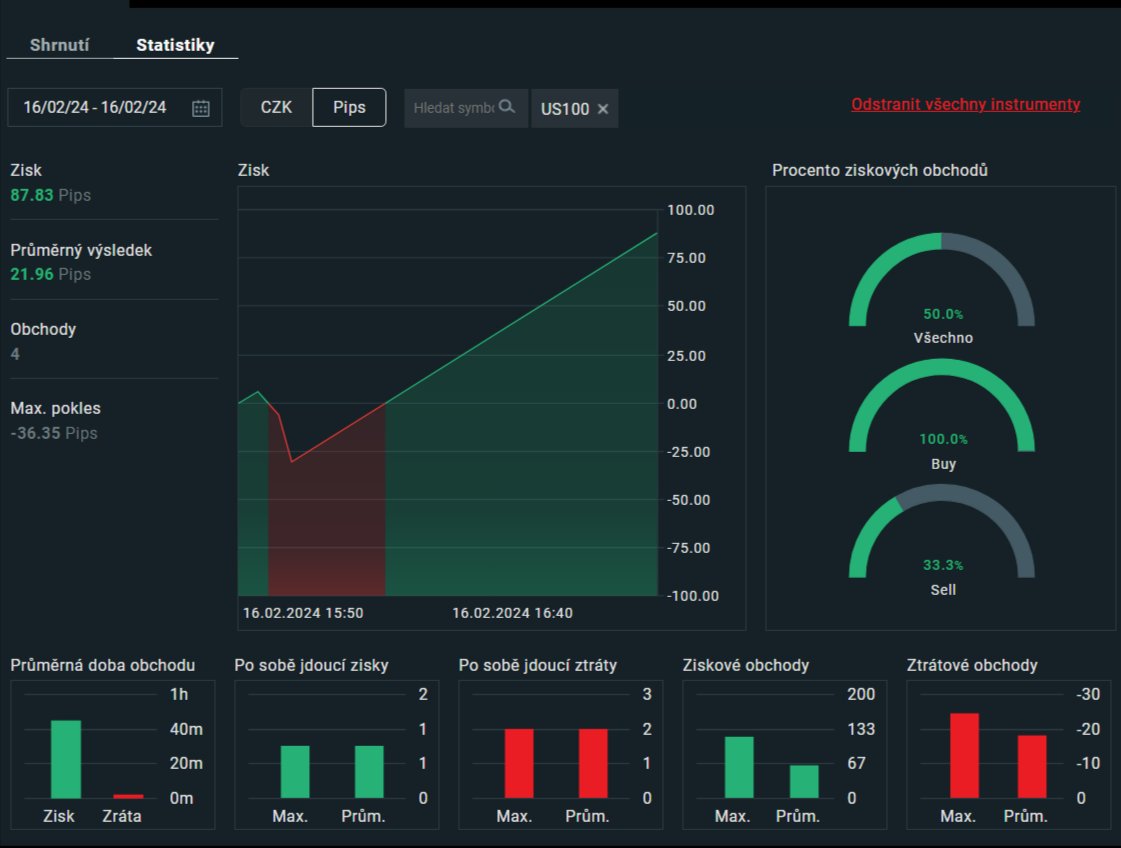Click Max. bar in Po sobě jdoucí ztráty
1121x848 pixels.
519,763
